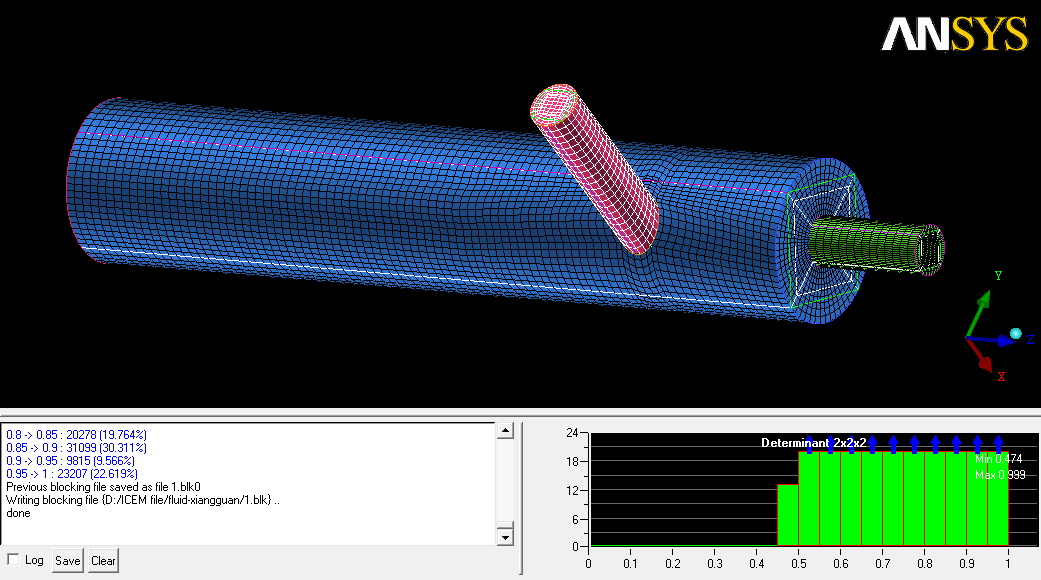1041x580 pixels.
Task: Click the Determinant 2x2x2 histogram title
Action: click(x=813, y=442)
